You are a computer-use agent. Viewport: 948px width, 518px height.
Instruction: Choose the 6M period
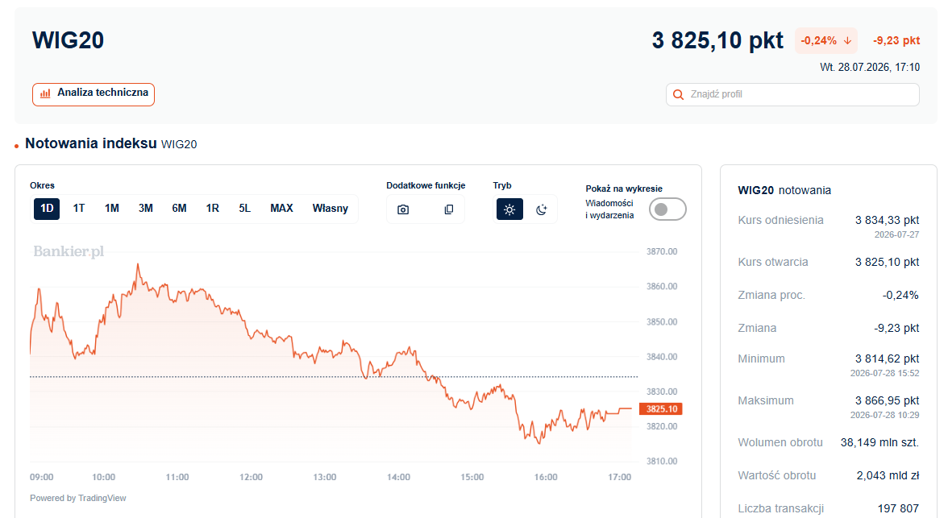(x=179, y=209)
